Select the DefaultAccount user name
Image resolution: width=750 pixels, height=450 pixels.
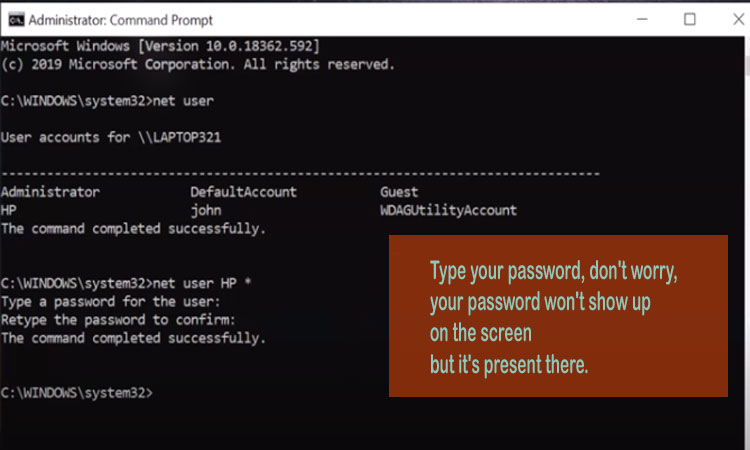[x=243, y=192]
